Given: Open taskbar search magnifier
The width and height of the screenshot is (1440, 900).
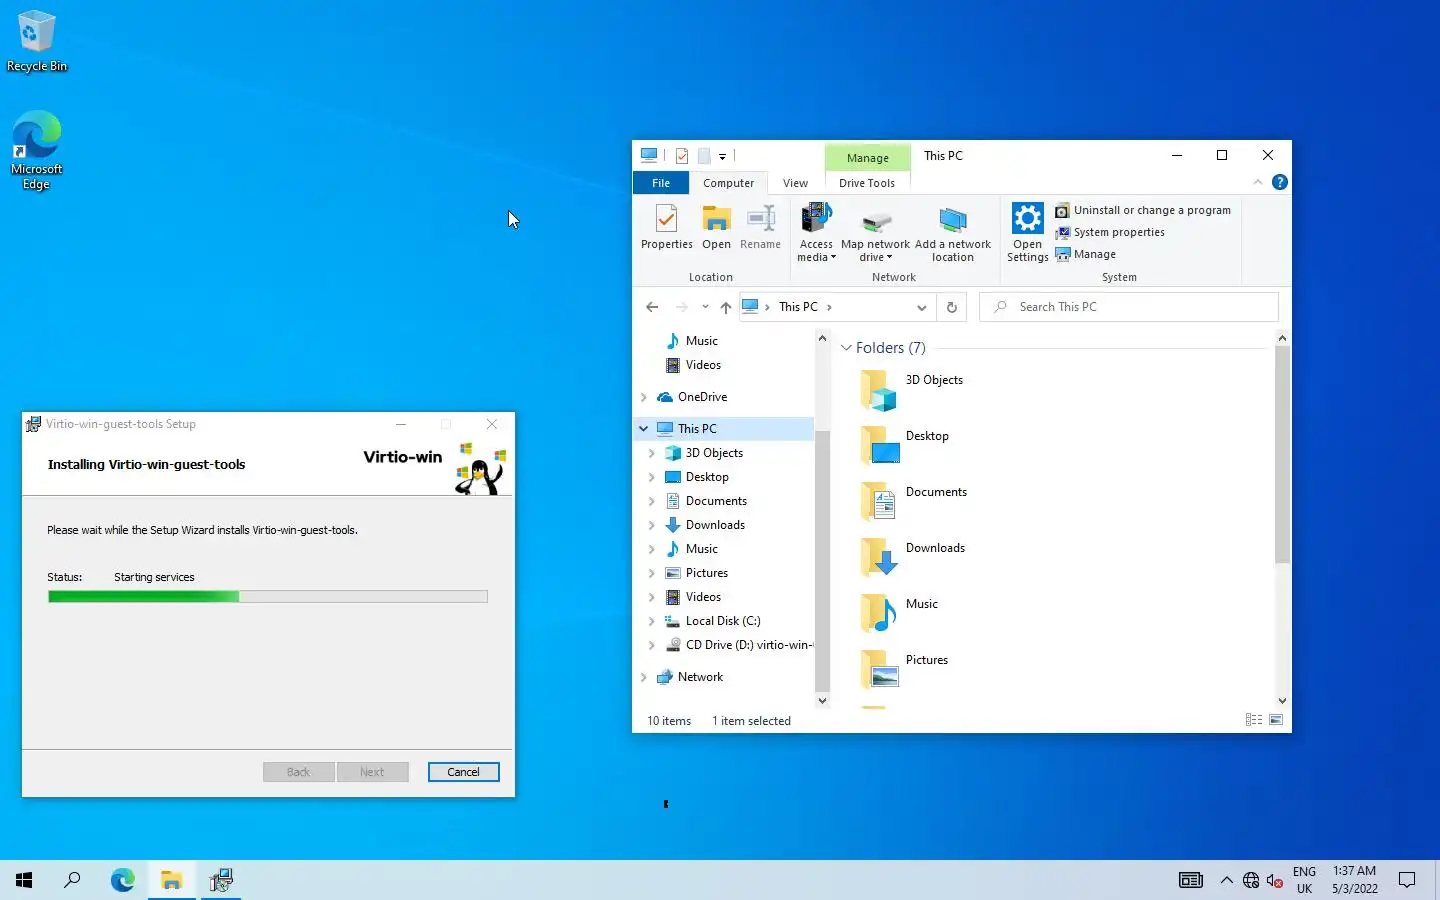Looking at the screenshot, I should tap(72, 880).
